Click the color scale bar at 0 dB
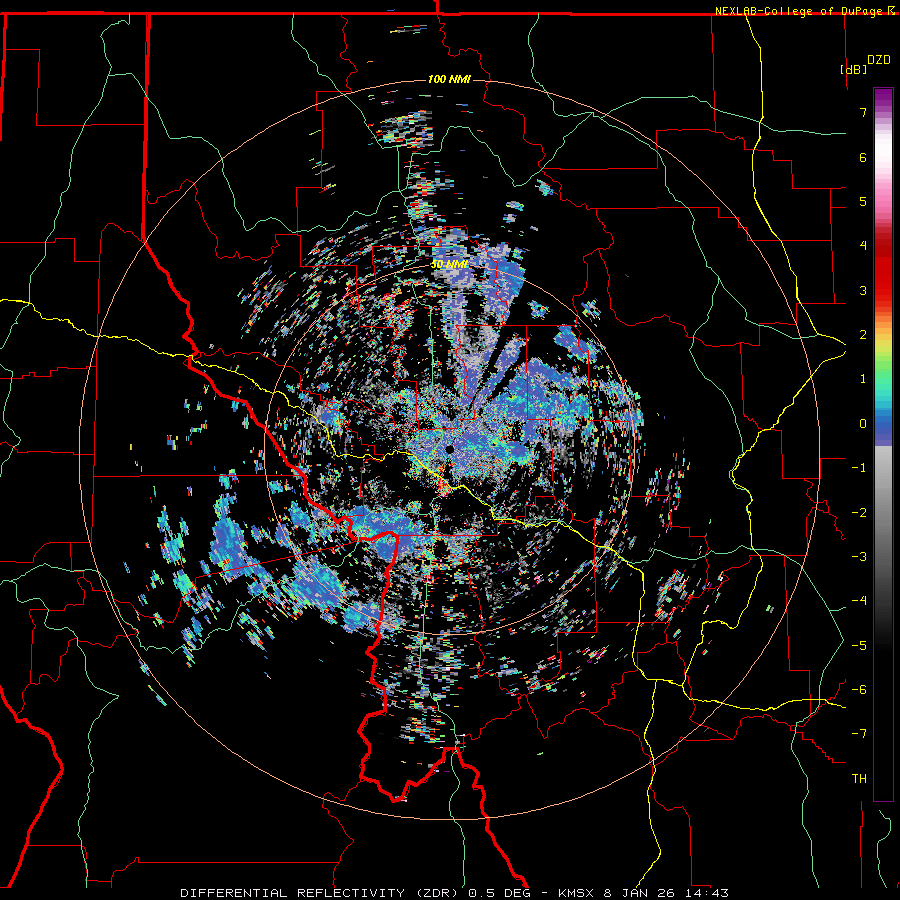This screenshot has width=900, height=900. coord(883,424)
